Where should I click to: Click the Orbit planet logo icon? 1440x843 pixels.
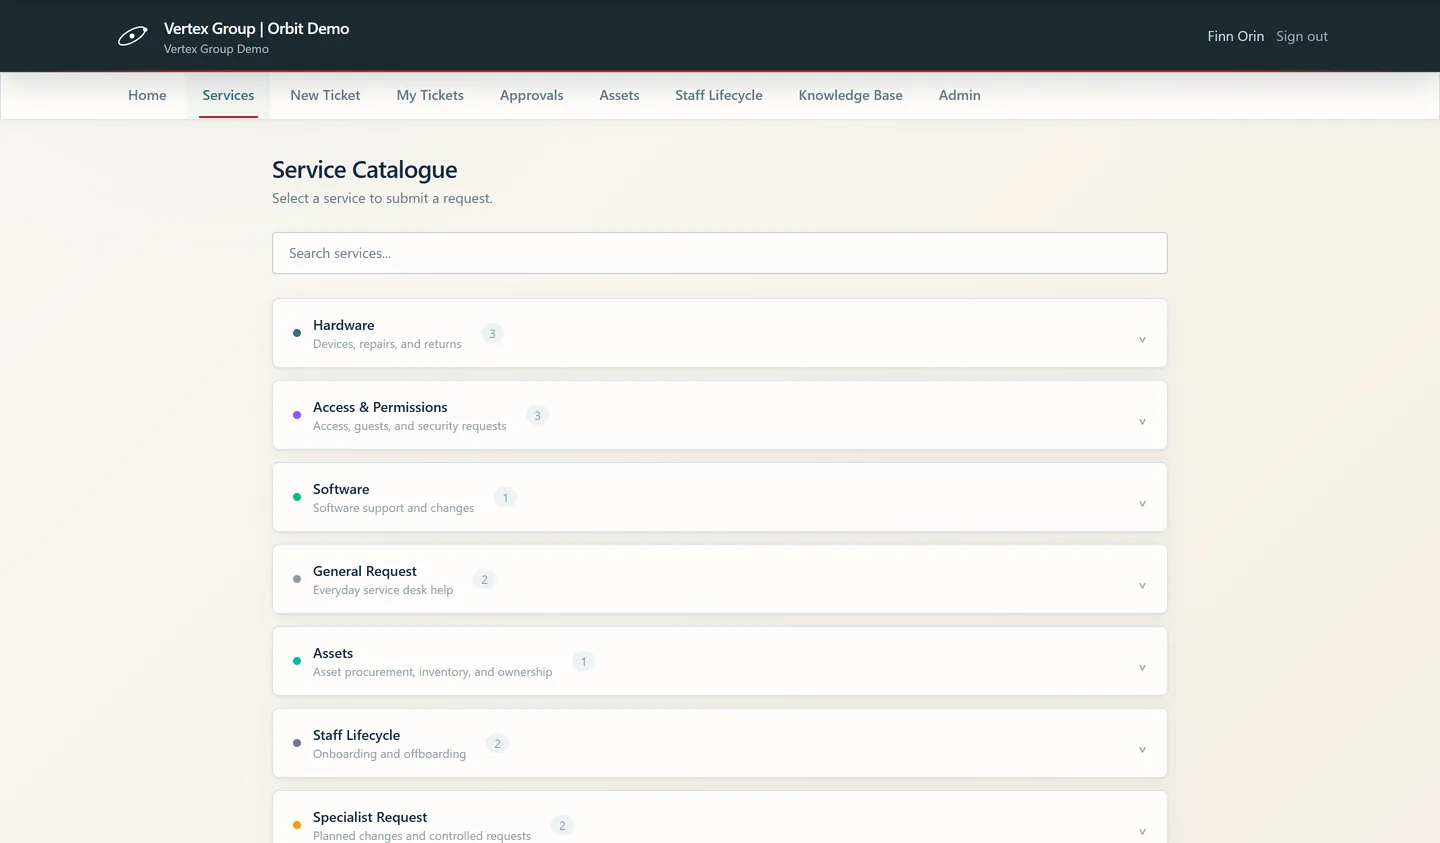click(x=132, y=36)
